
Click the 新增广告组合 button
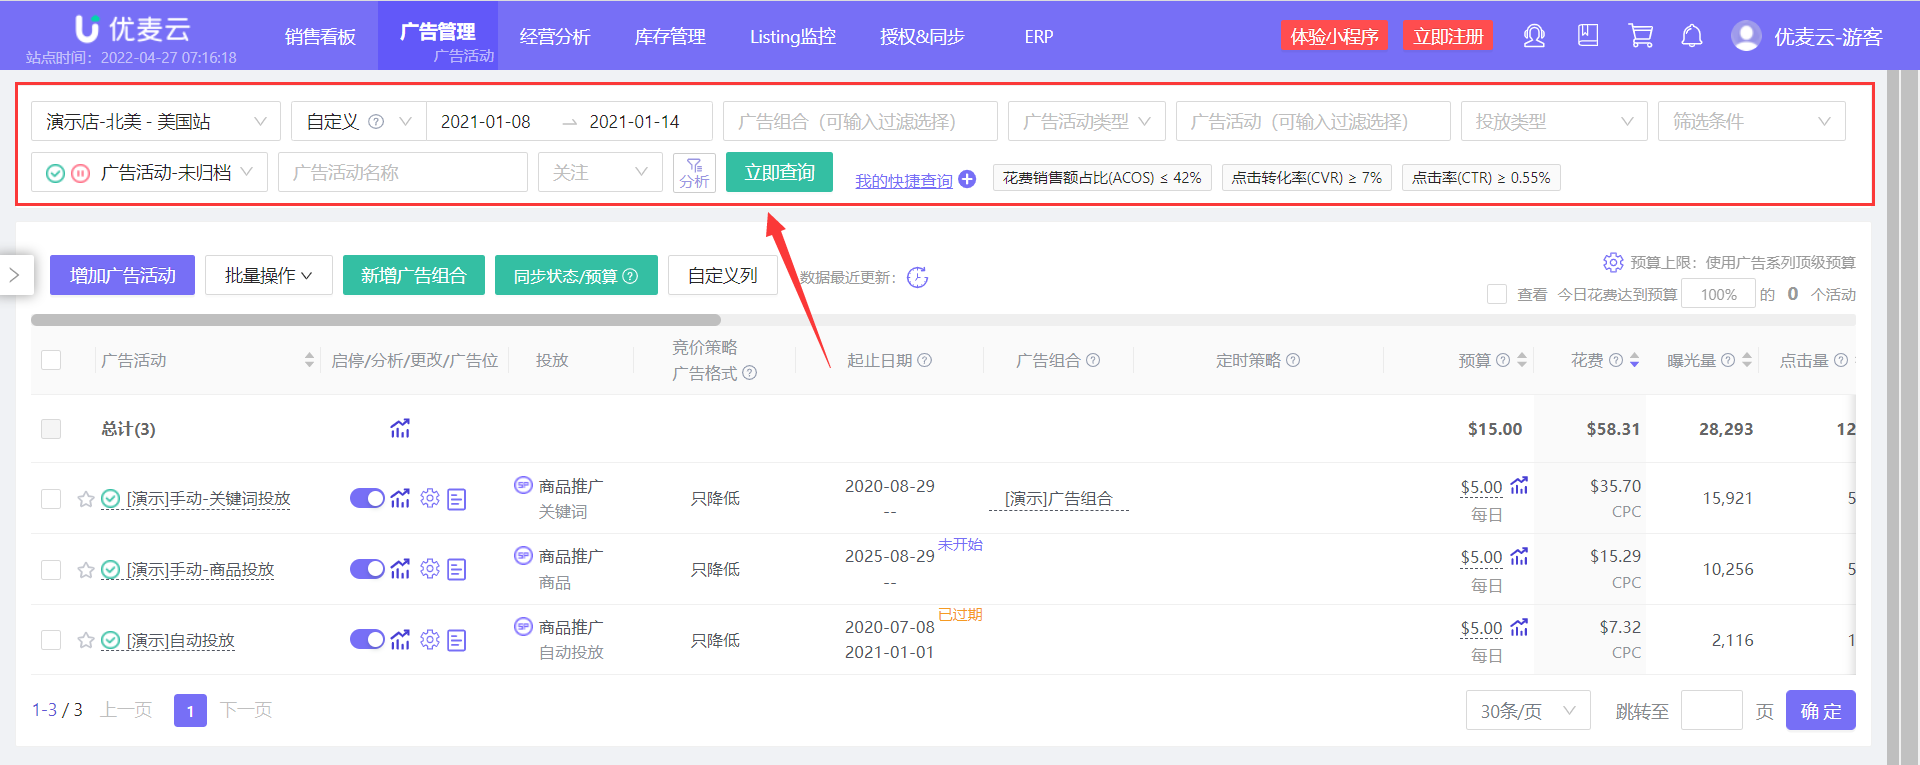coord(414,275)
